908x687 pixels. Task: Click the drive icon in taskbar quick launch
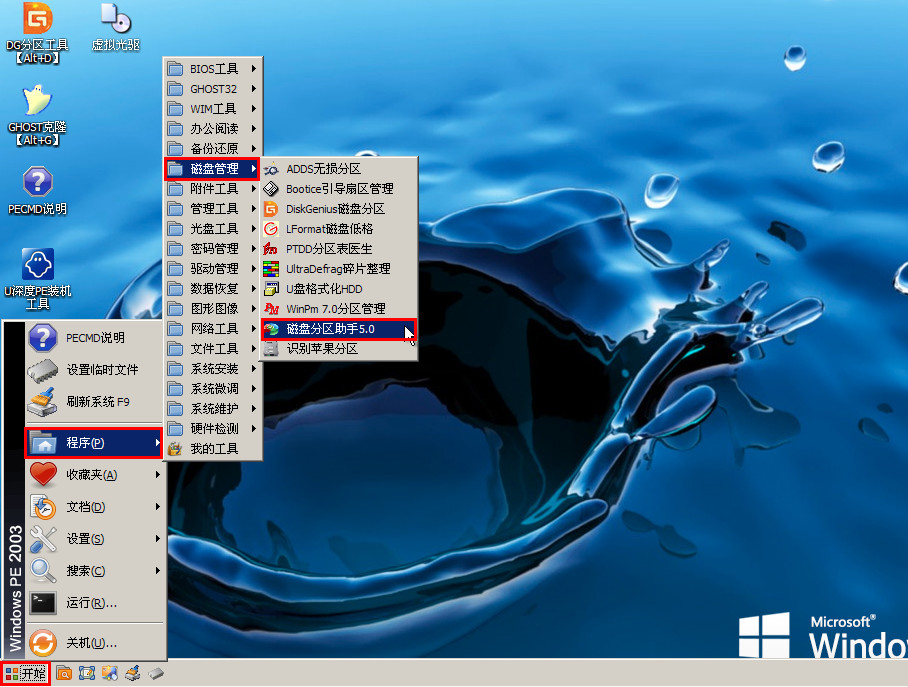click(x=155, y=673)
